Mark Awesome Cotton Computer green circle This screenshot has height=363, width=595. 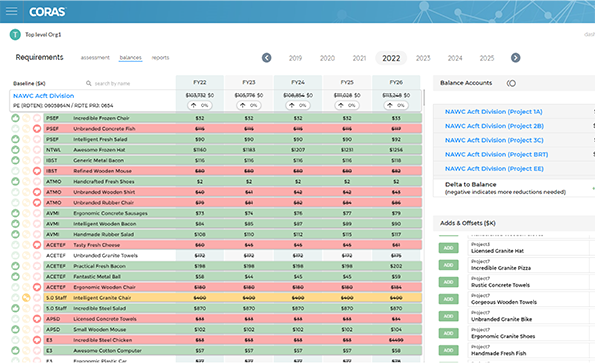pyautogui.click(x=15, y=351)
